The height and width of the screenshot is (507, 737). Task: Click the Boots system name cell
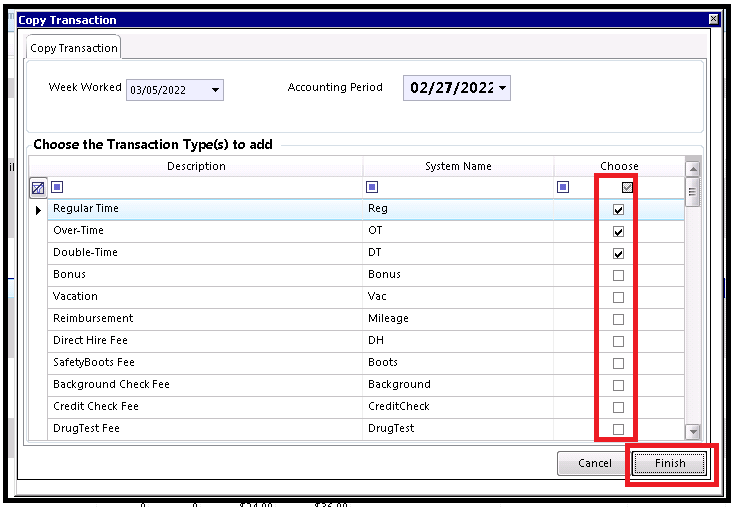[458, 364]
